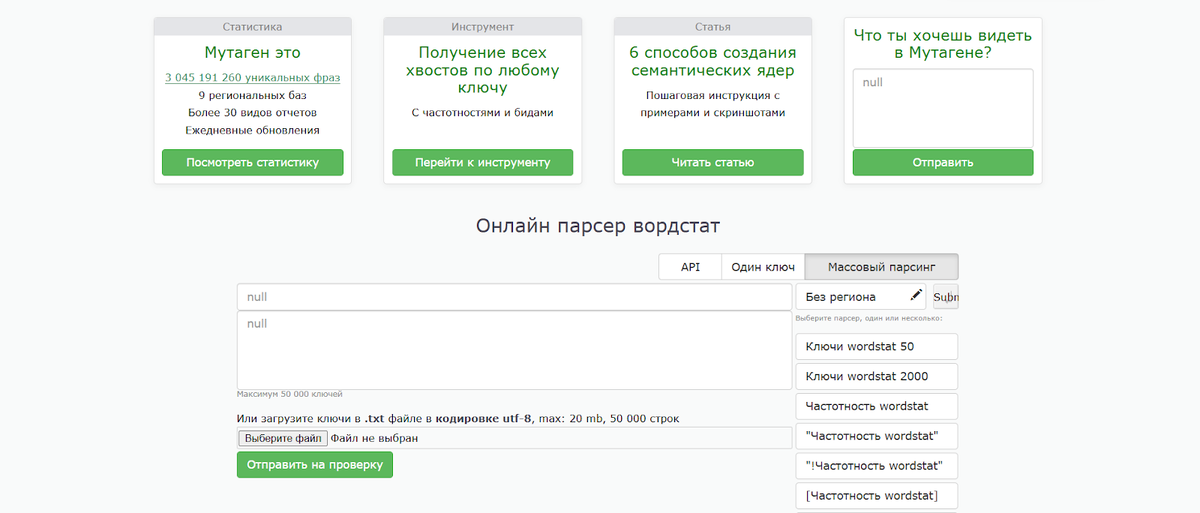Focus the single-line null input above keys textarea
This screenshot has height=513, width=1200.
(515, 297)
